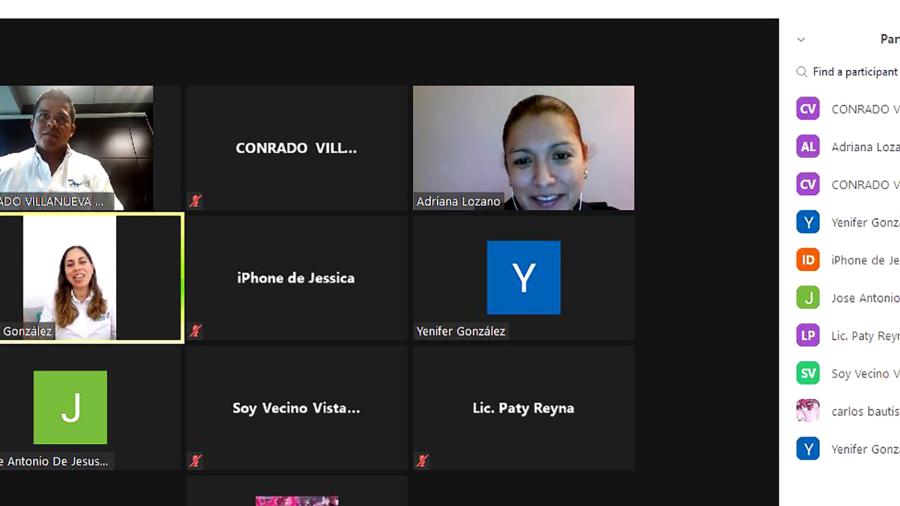Click the magnifier icon in participant search
This screenshot has height=506, width=900.
[x=802, y=72]
